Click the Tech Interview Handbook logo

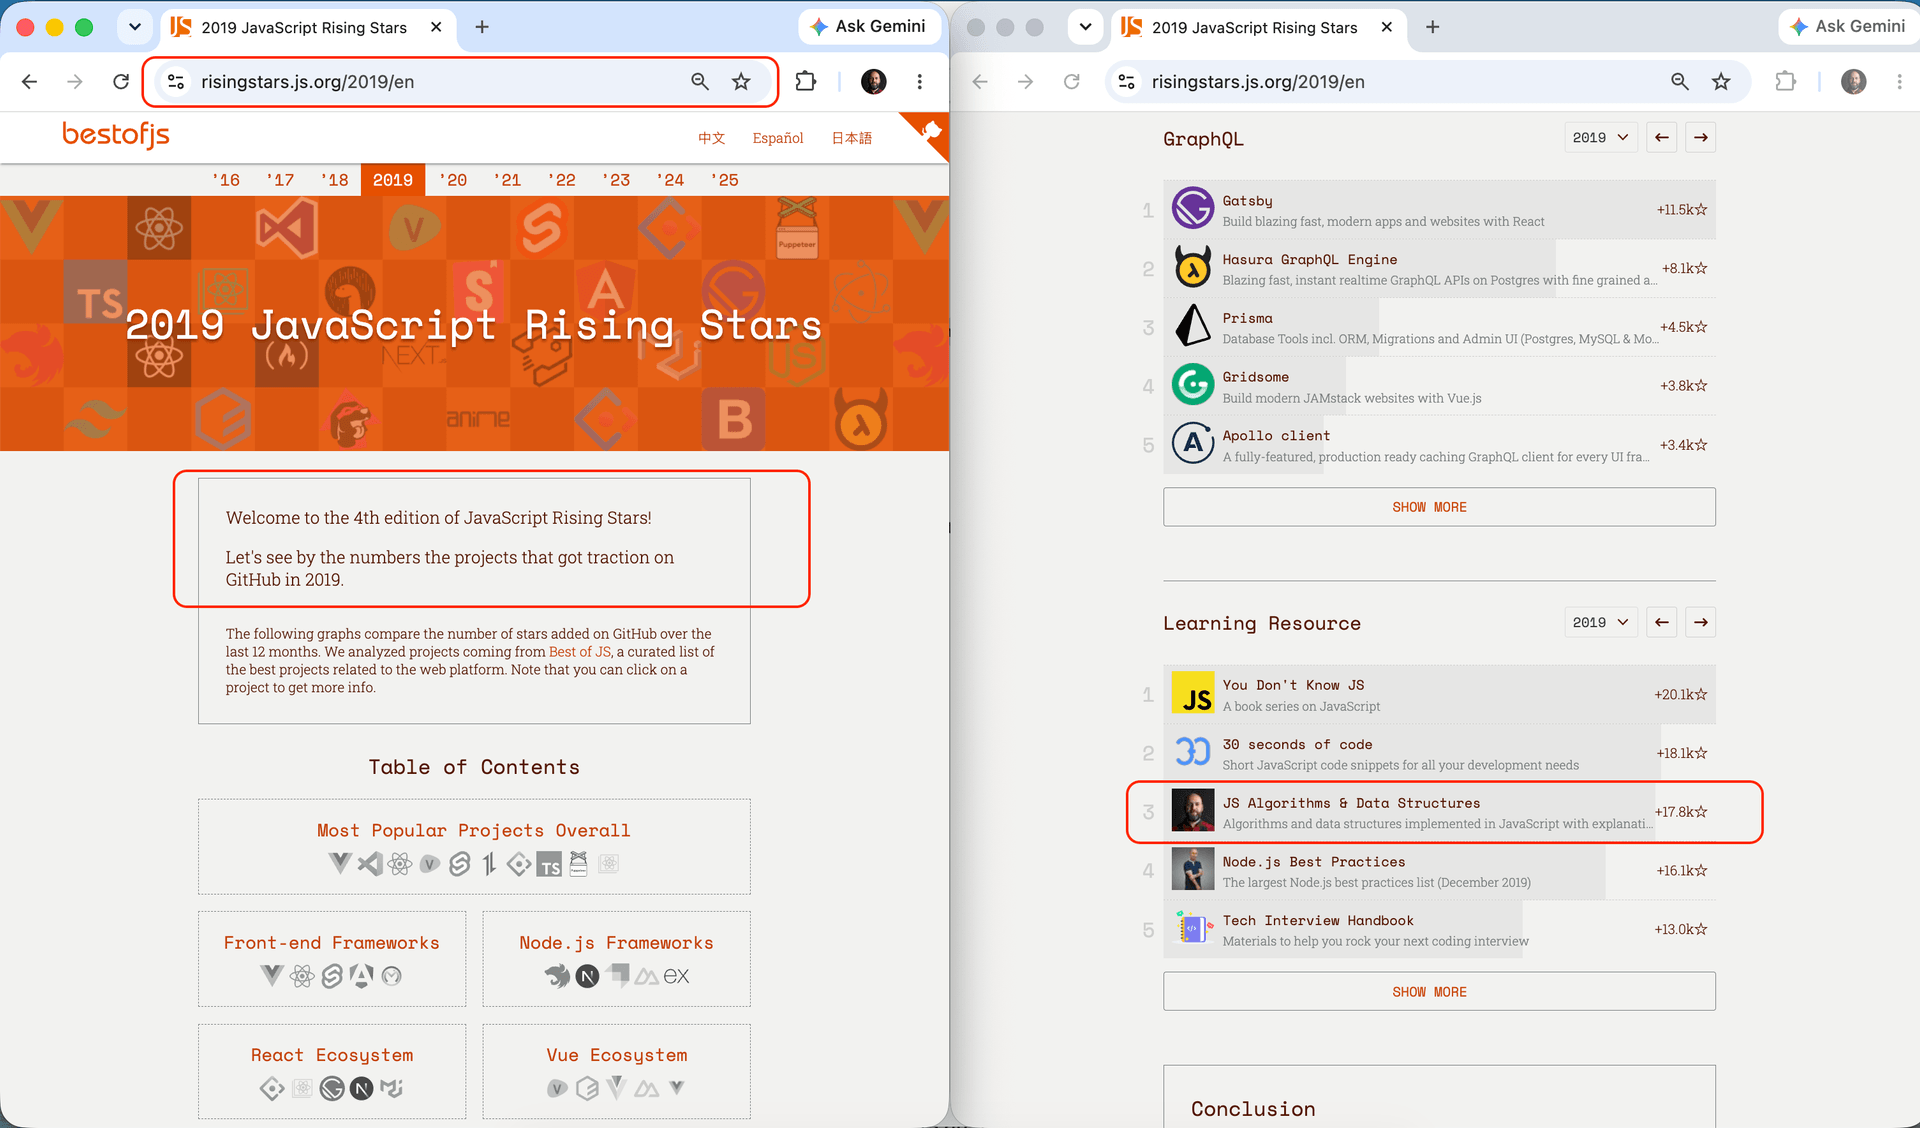(x=1193, y=929)
